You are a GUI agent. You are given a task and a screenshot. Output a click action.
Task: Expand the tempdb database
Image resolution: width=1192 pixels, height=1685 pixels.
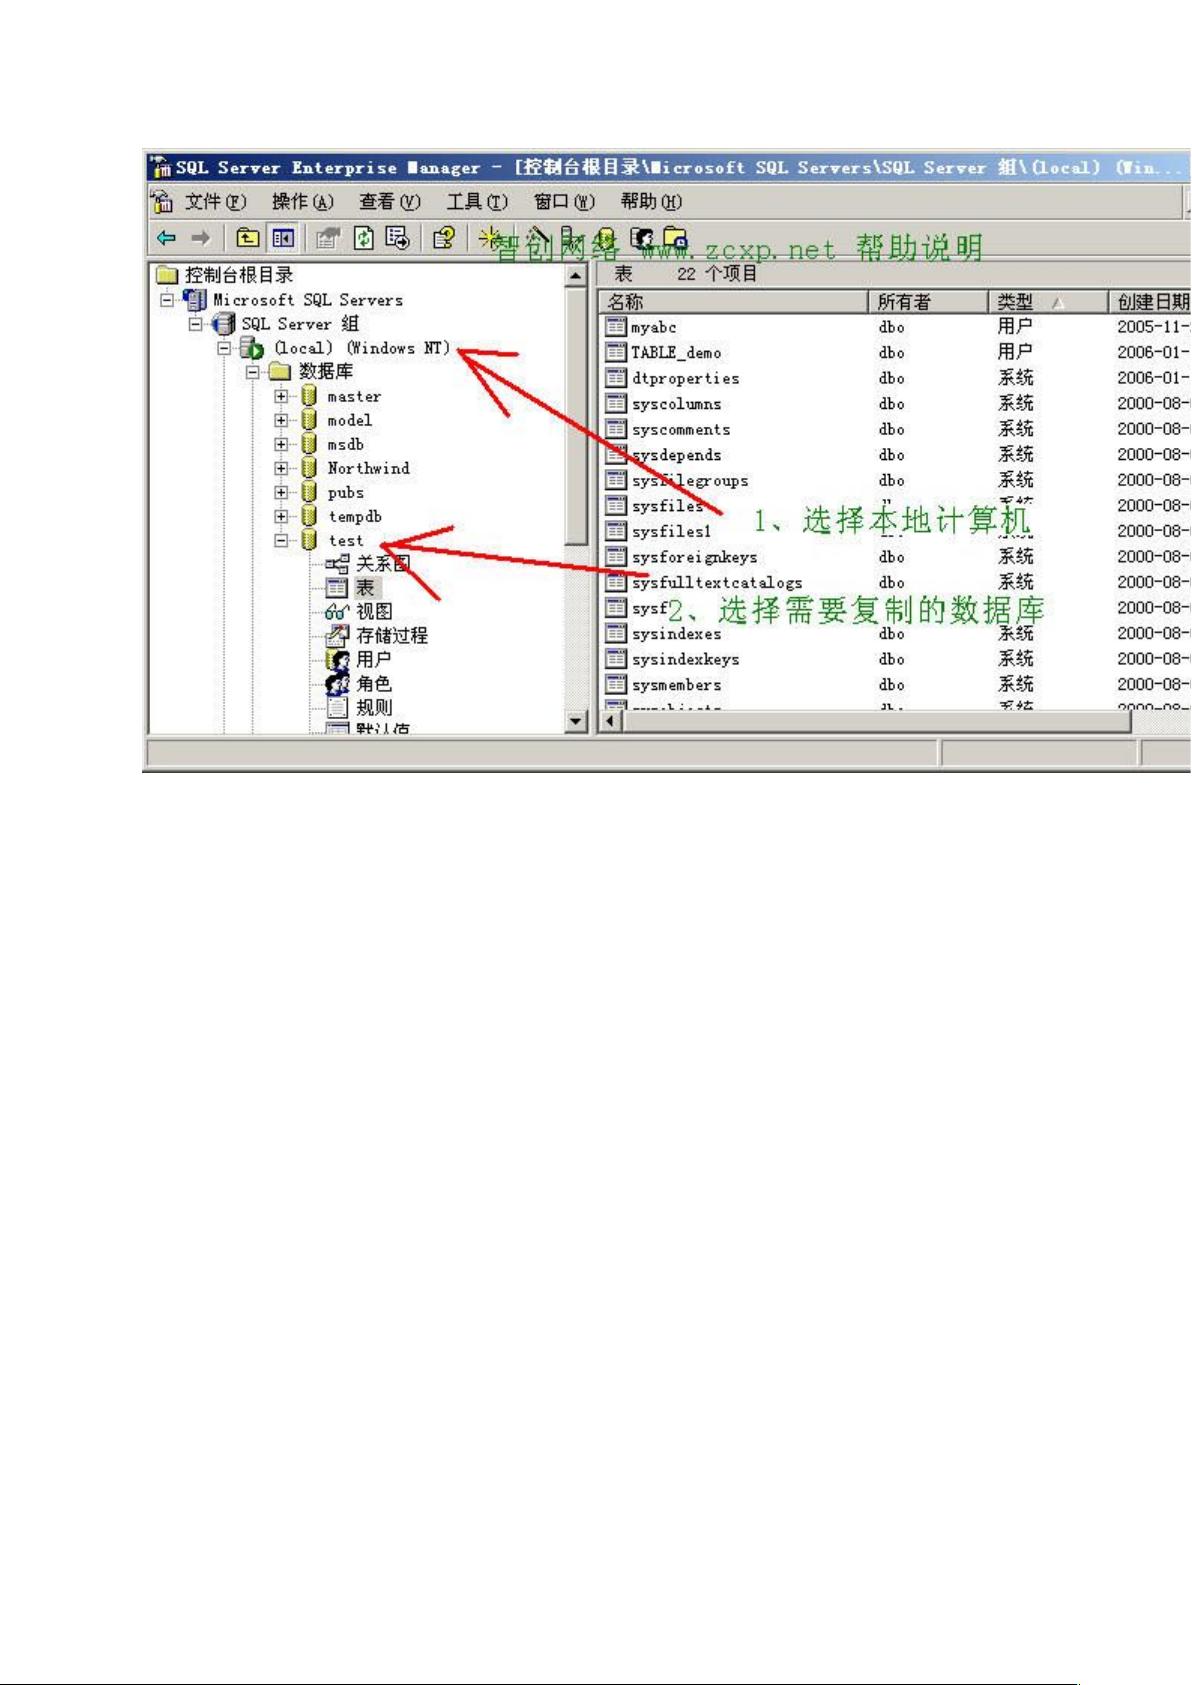pyautogui.click(x=281, y=516)
